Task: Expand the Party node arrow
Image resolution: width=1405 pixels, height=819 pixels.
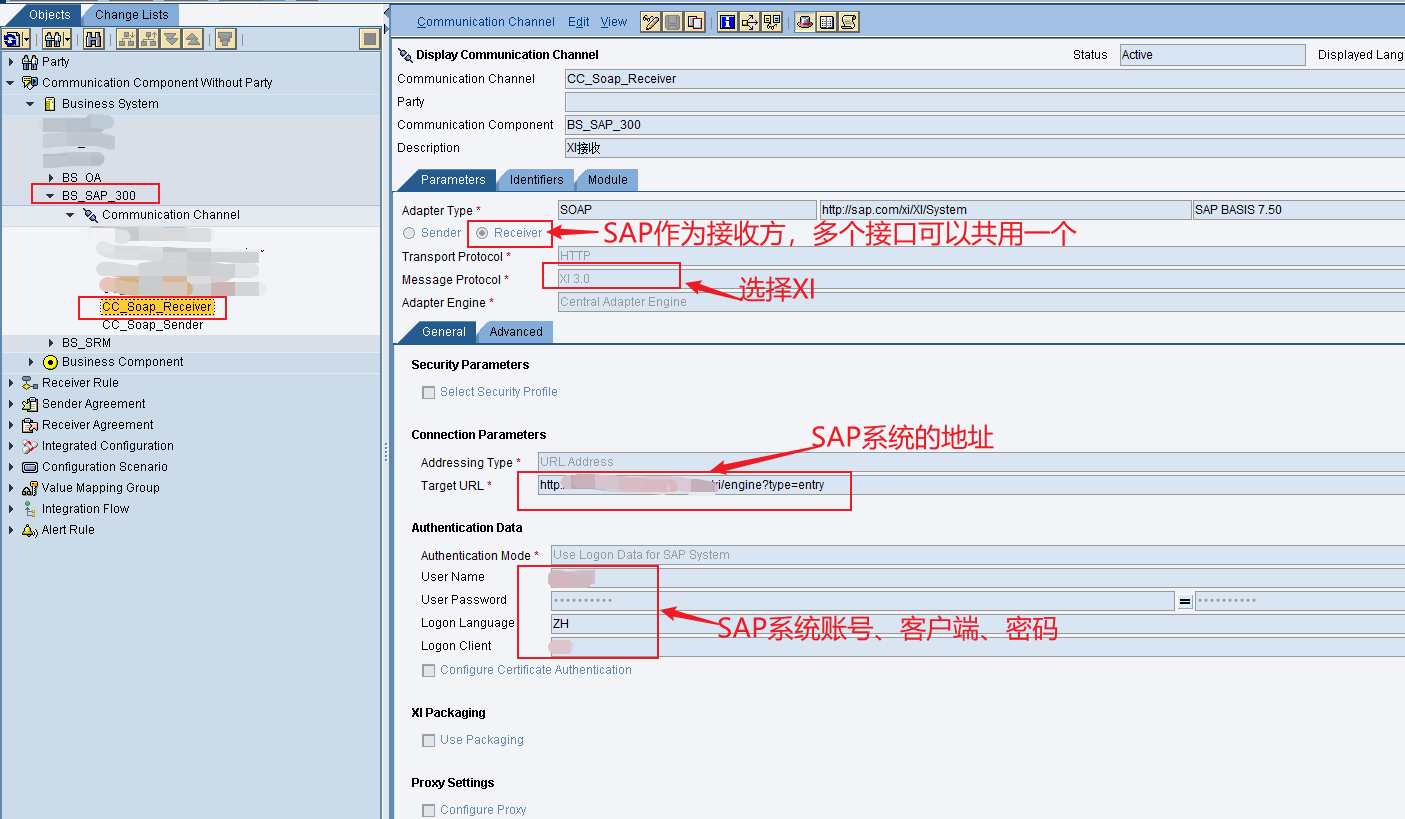Action: click(11, 62)
